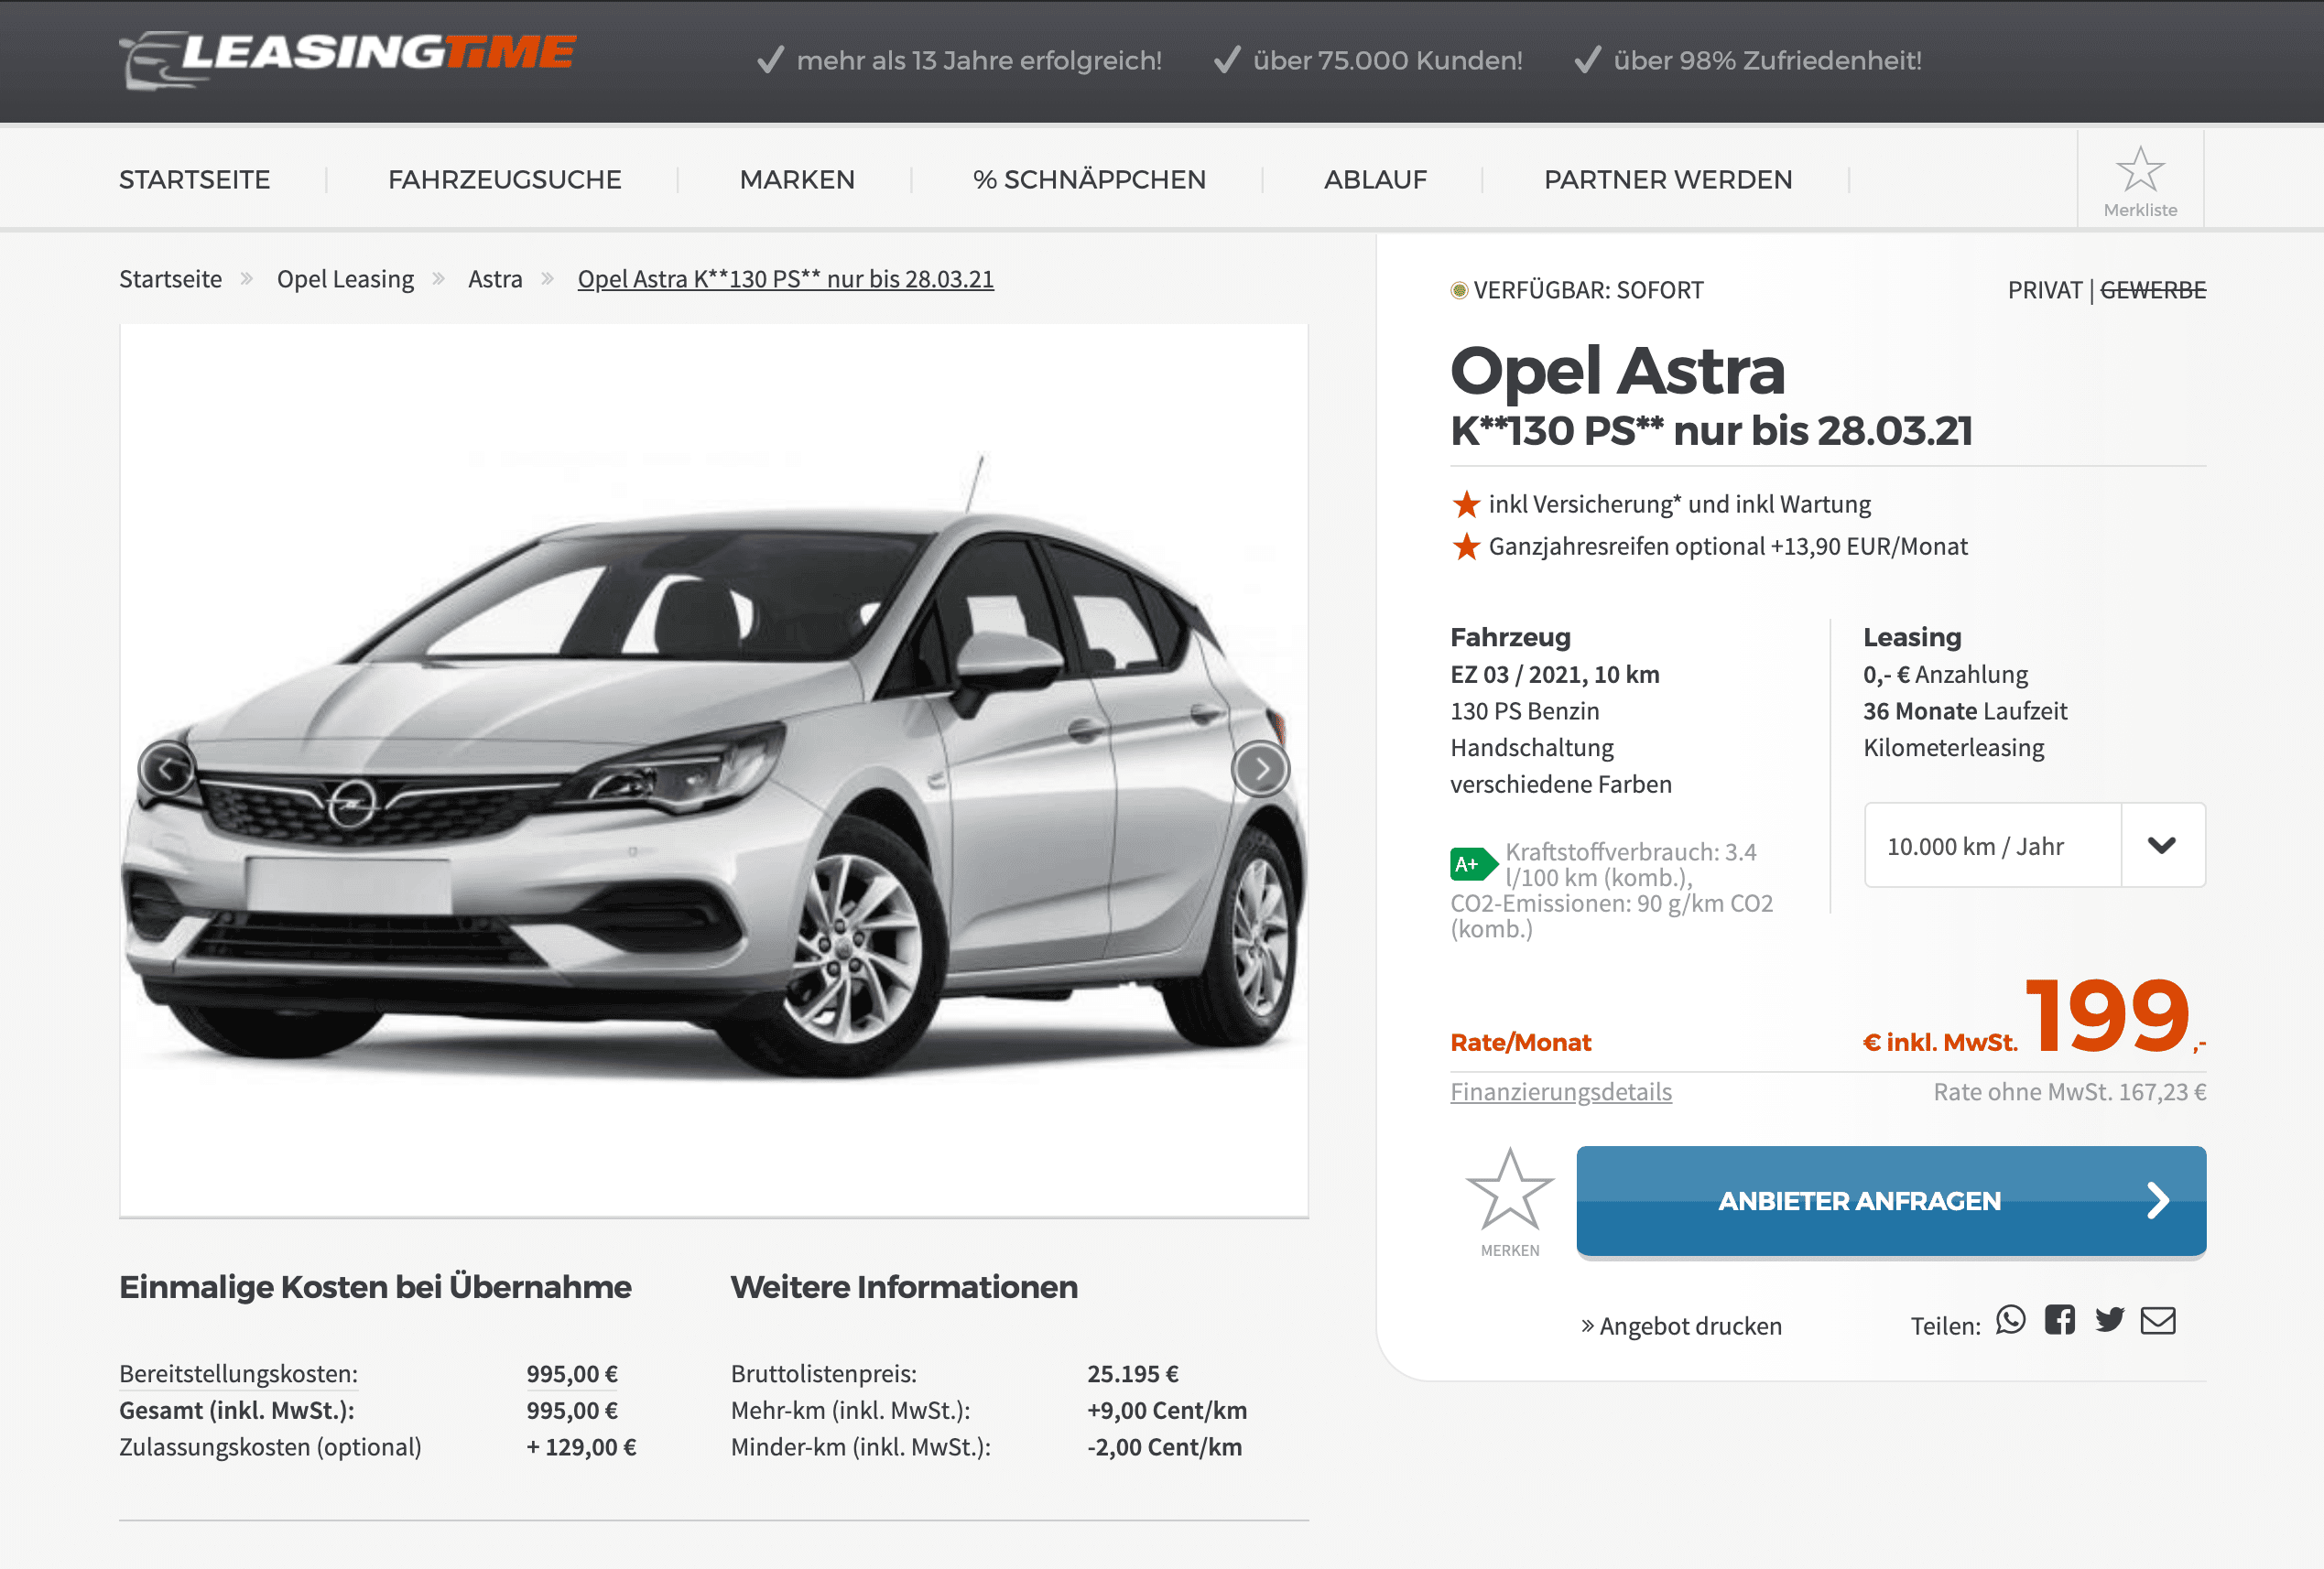Click VERFÜGBAR: SOFORT availability status
The height and width of the screenshot is (1569, 2324).
[x=1577, y=290]
